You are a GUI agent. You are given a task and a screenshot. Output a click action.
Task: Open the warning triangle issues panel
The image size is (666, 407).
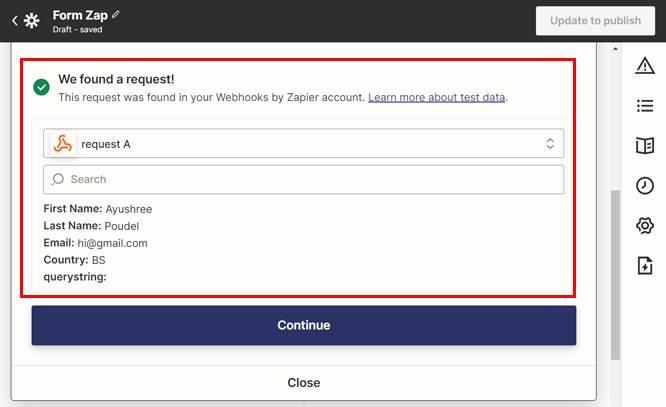point(645,66)
